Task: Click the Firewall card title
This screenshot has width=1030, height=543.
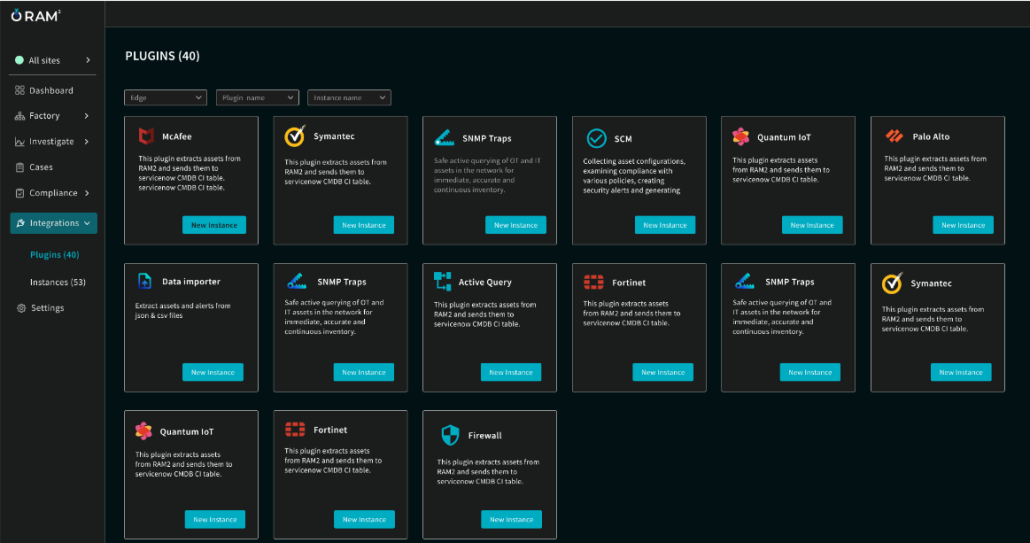Action: click(x=485, y=435)
